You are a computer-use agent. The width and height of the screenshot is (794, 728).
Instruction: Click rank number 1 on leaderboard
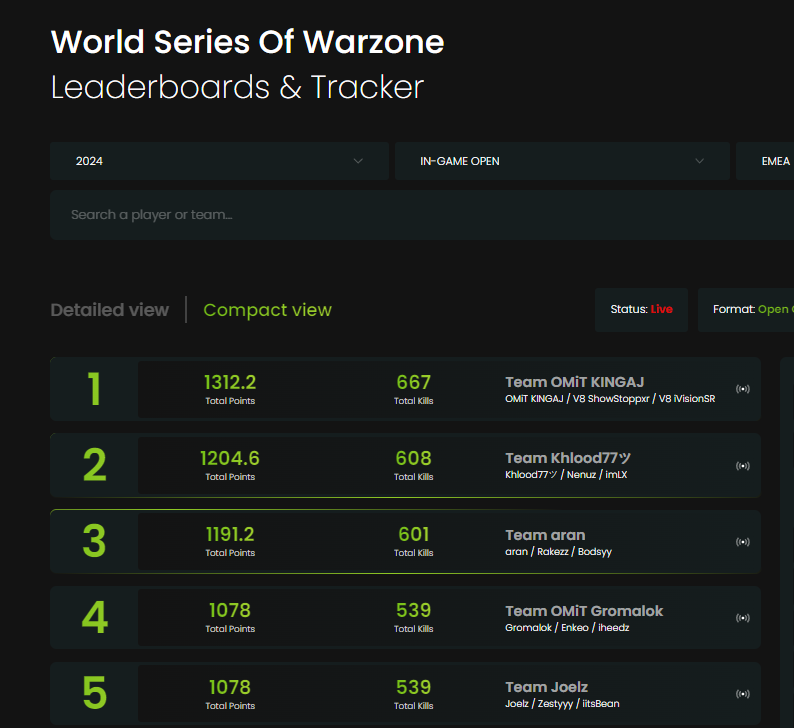point(94,389)
